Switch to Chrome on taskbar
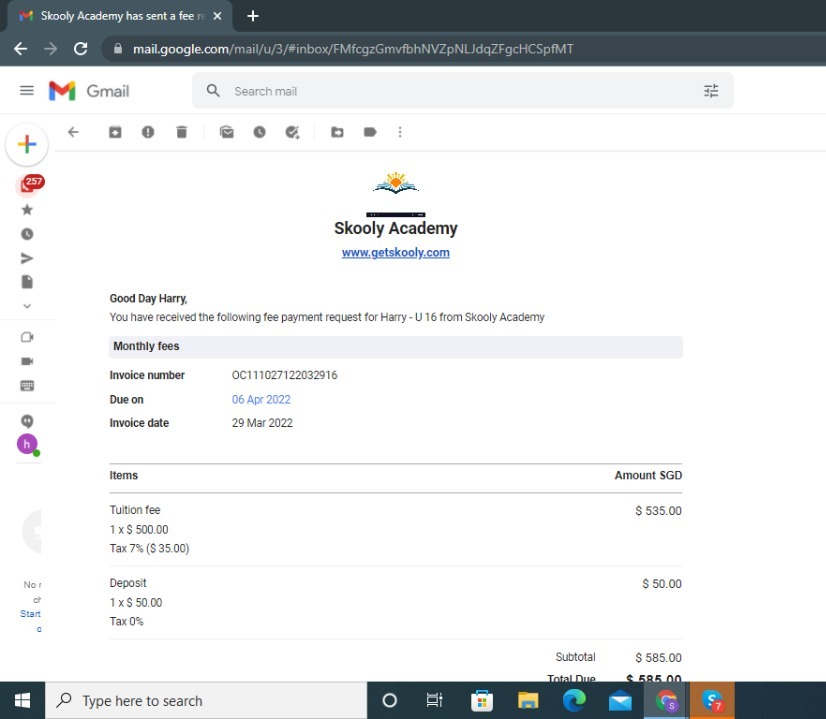Screen dimensions: 826x719 pyautogui.click(x=666, y=701)
